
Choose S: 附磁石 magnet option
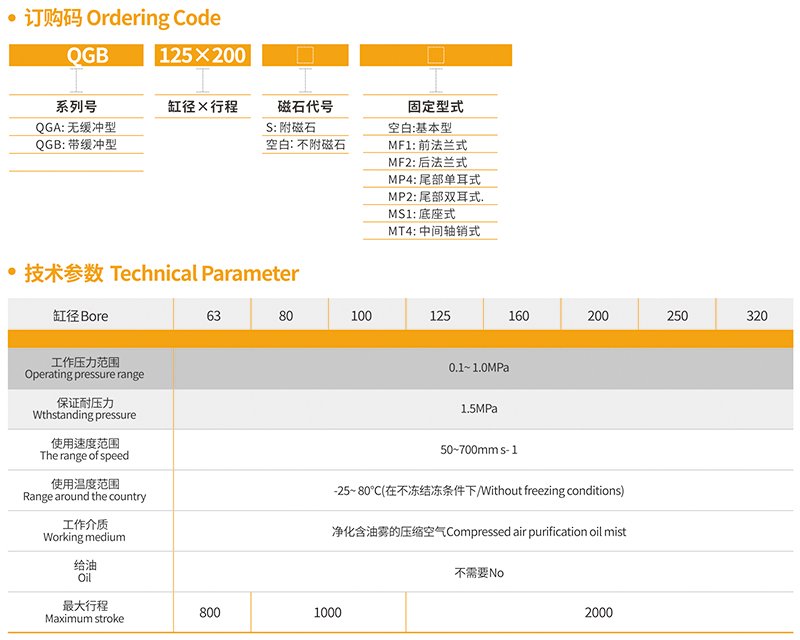click(x=291, y=127)
